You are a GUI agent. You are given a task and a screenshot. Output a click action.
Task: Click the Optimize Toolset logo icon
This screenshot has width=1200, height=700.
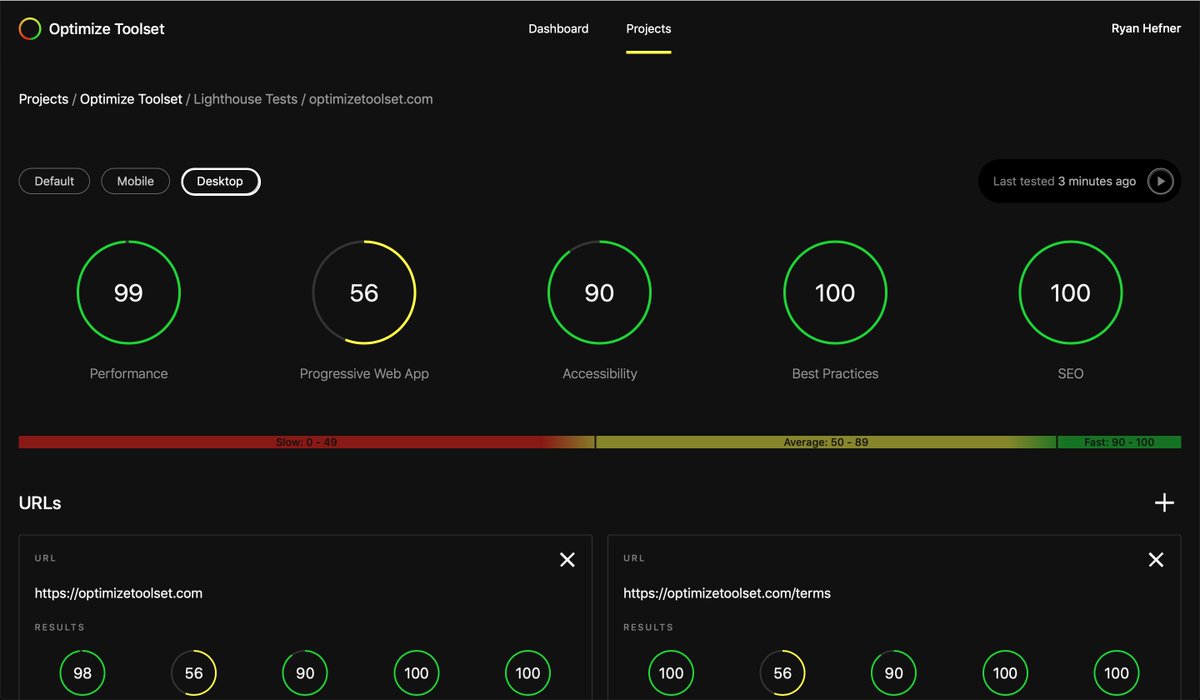point(29,28)
